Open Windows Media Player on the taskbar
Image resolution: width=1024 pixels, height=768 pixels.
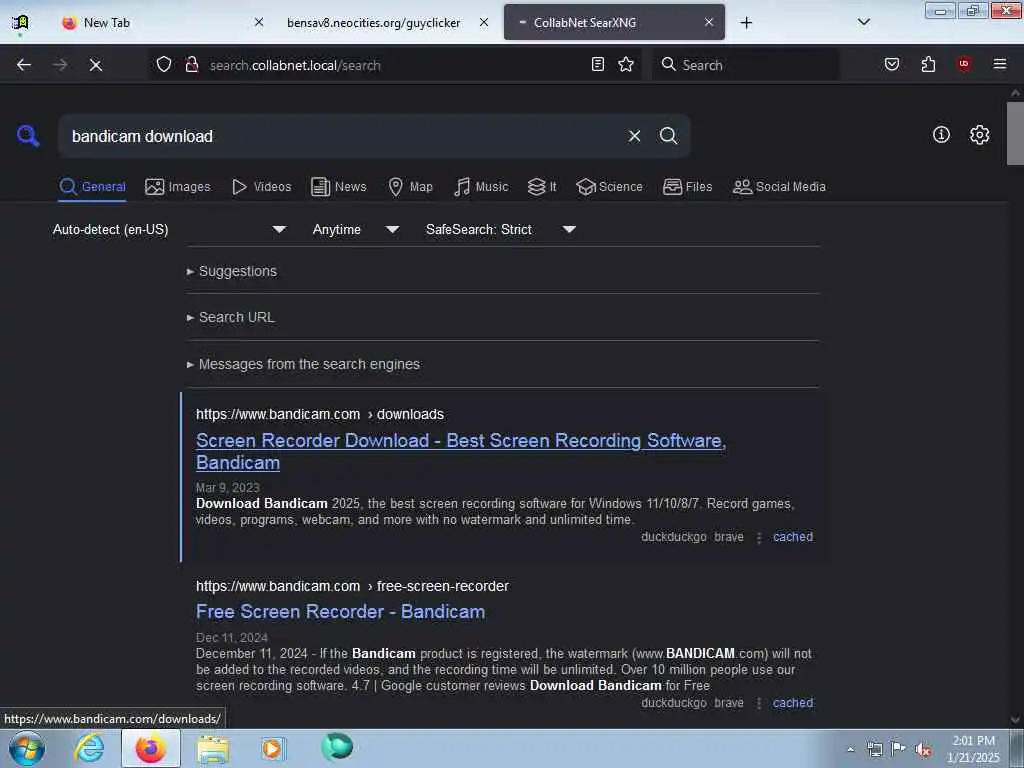coord(272,748)
